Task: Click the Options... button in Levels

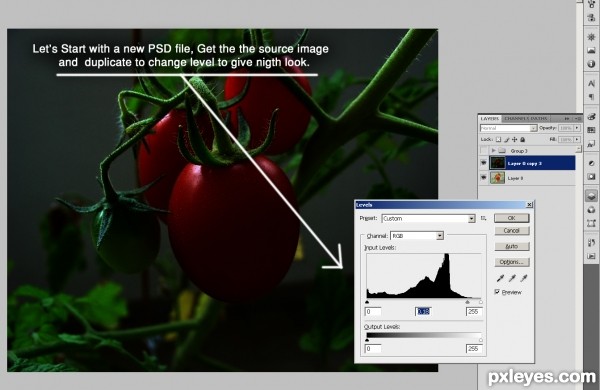Action: [x=512, y=262]
